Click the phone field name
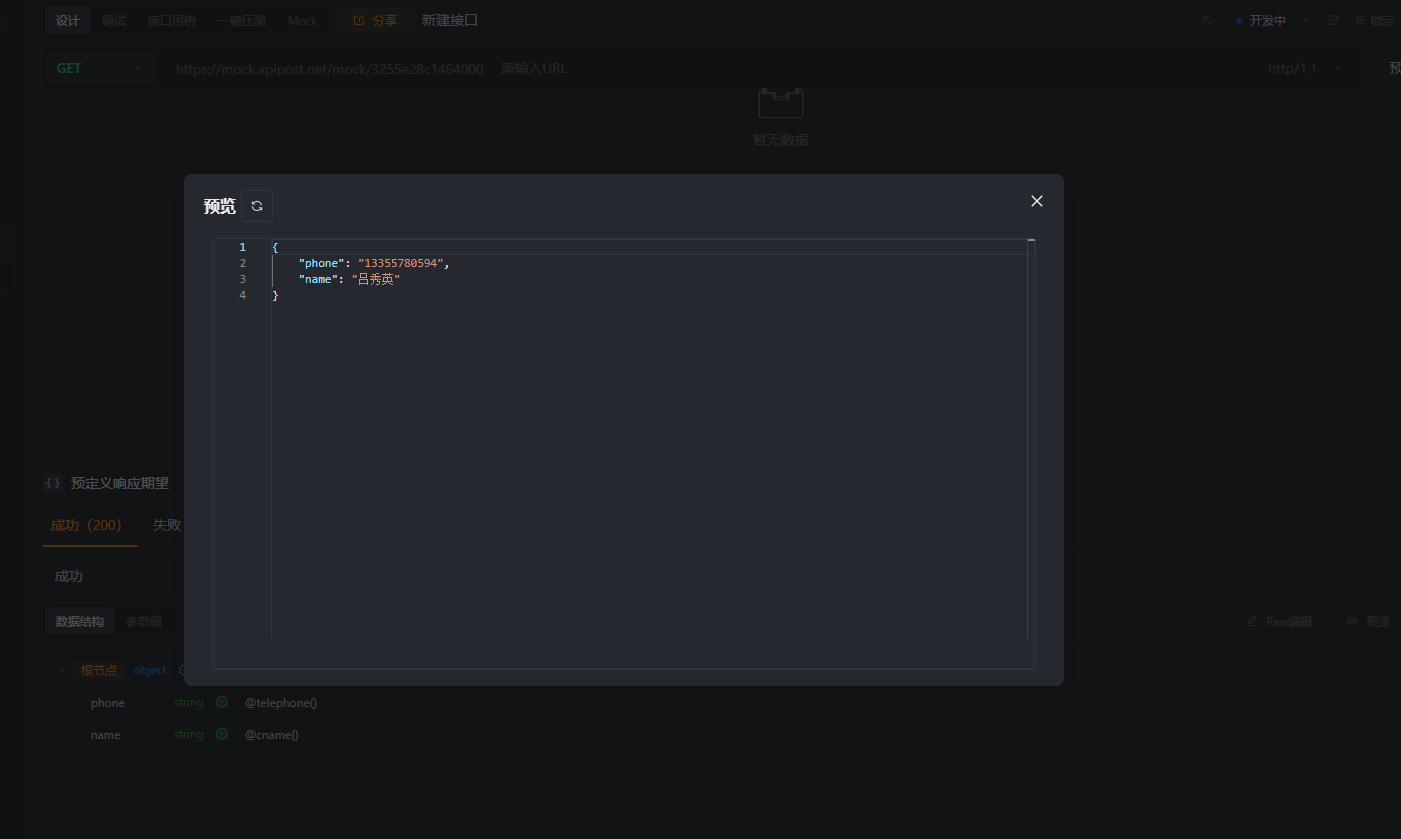Screen dimensions: 1401x839 (108, 703)
